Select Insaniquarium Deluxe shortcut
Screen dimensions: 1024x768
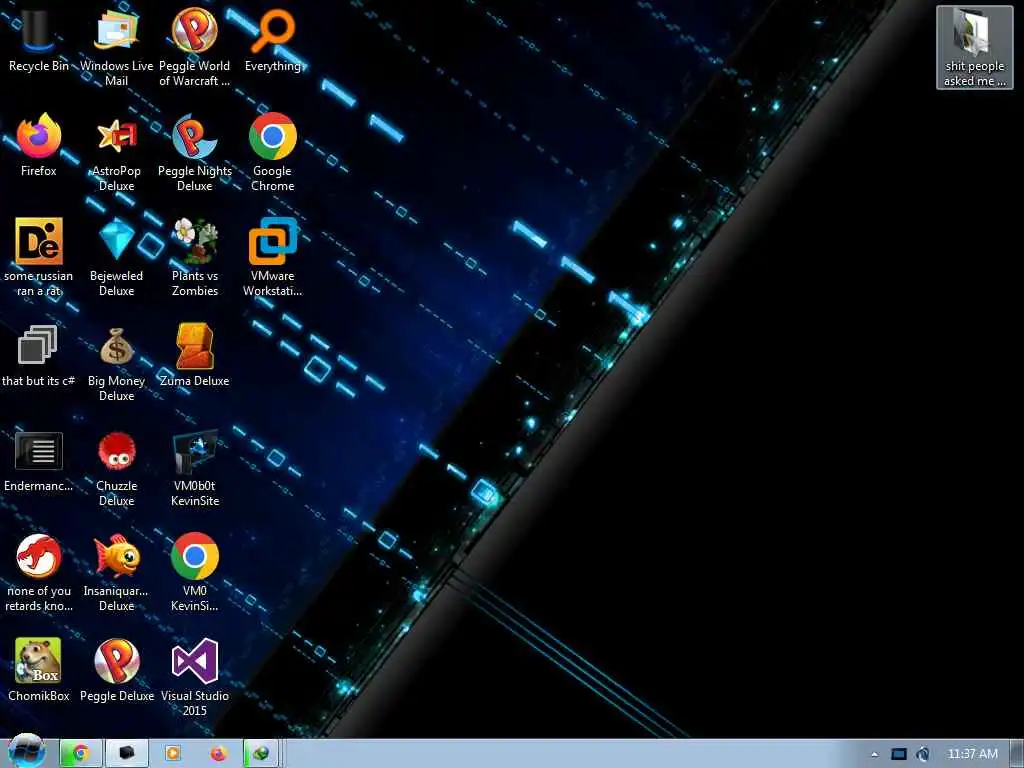[x=116, y=572]
